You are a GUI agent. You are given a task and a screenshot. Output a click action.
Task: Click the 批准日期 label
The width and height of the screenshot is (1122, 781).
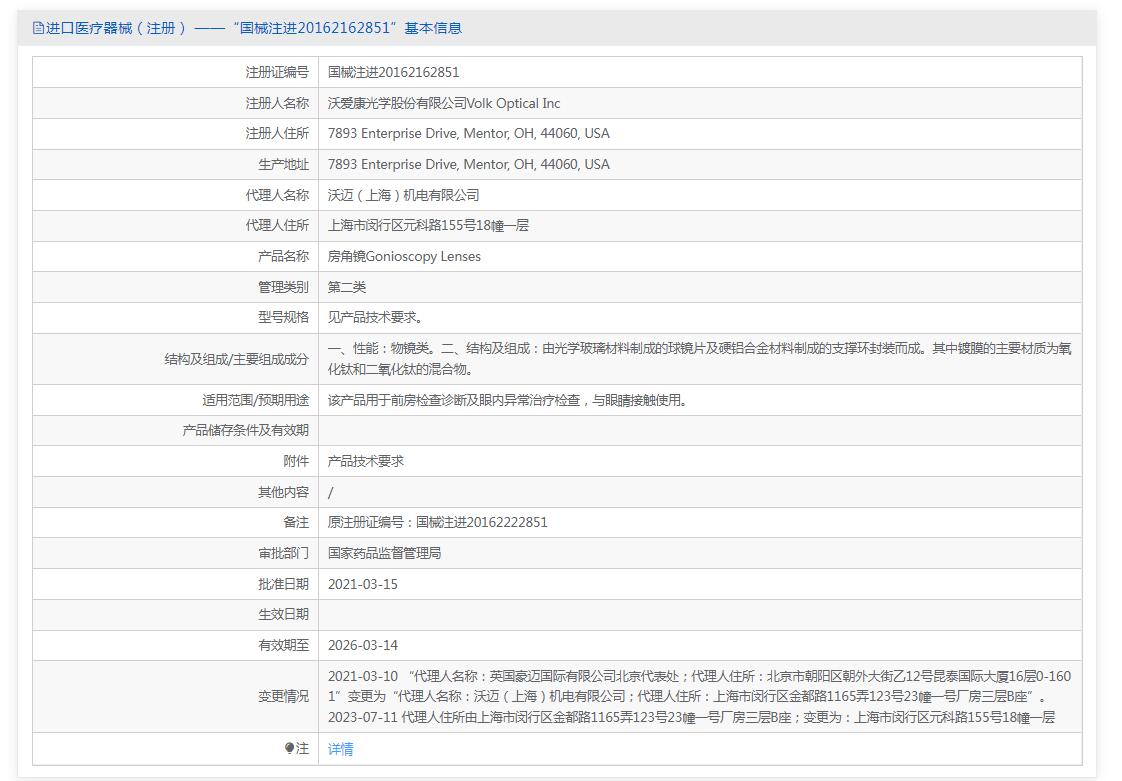point(283,584)
